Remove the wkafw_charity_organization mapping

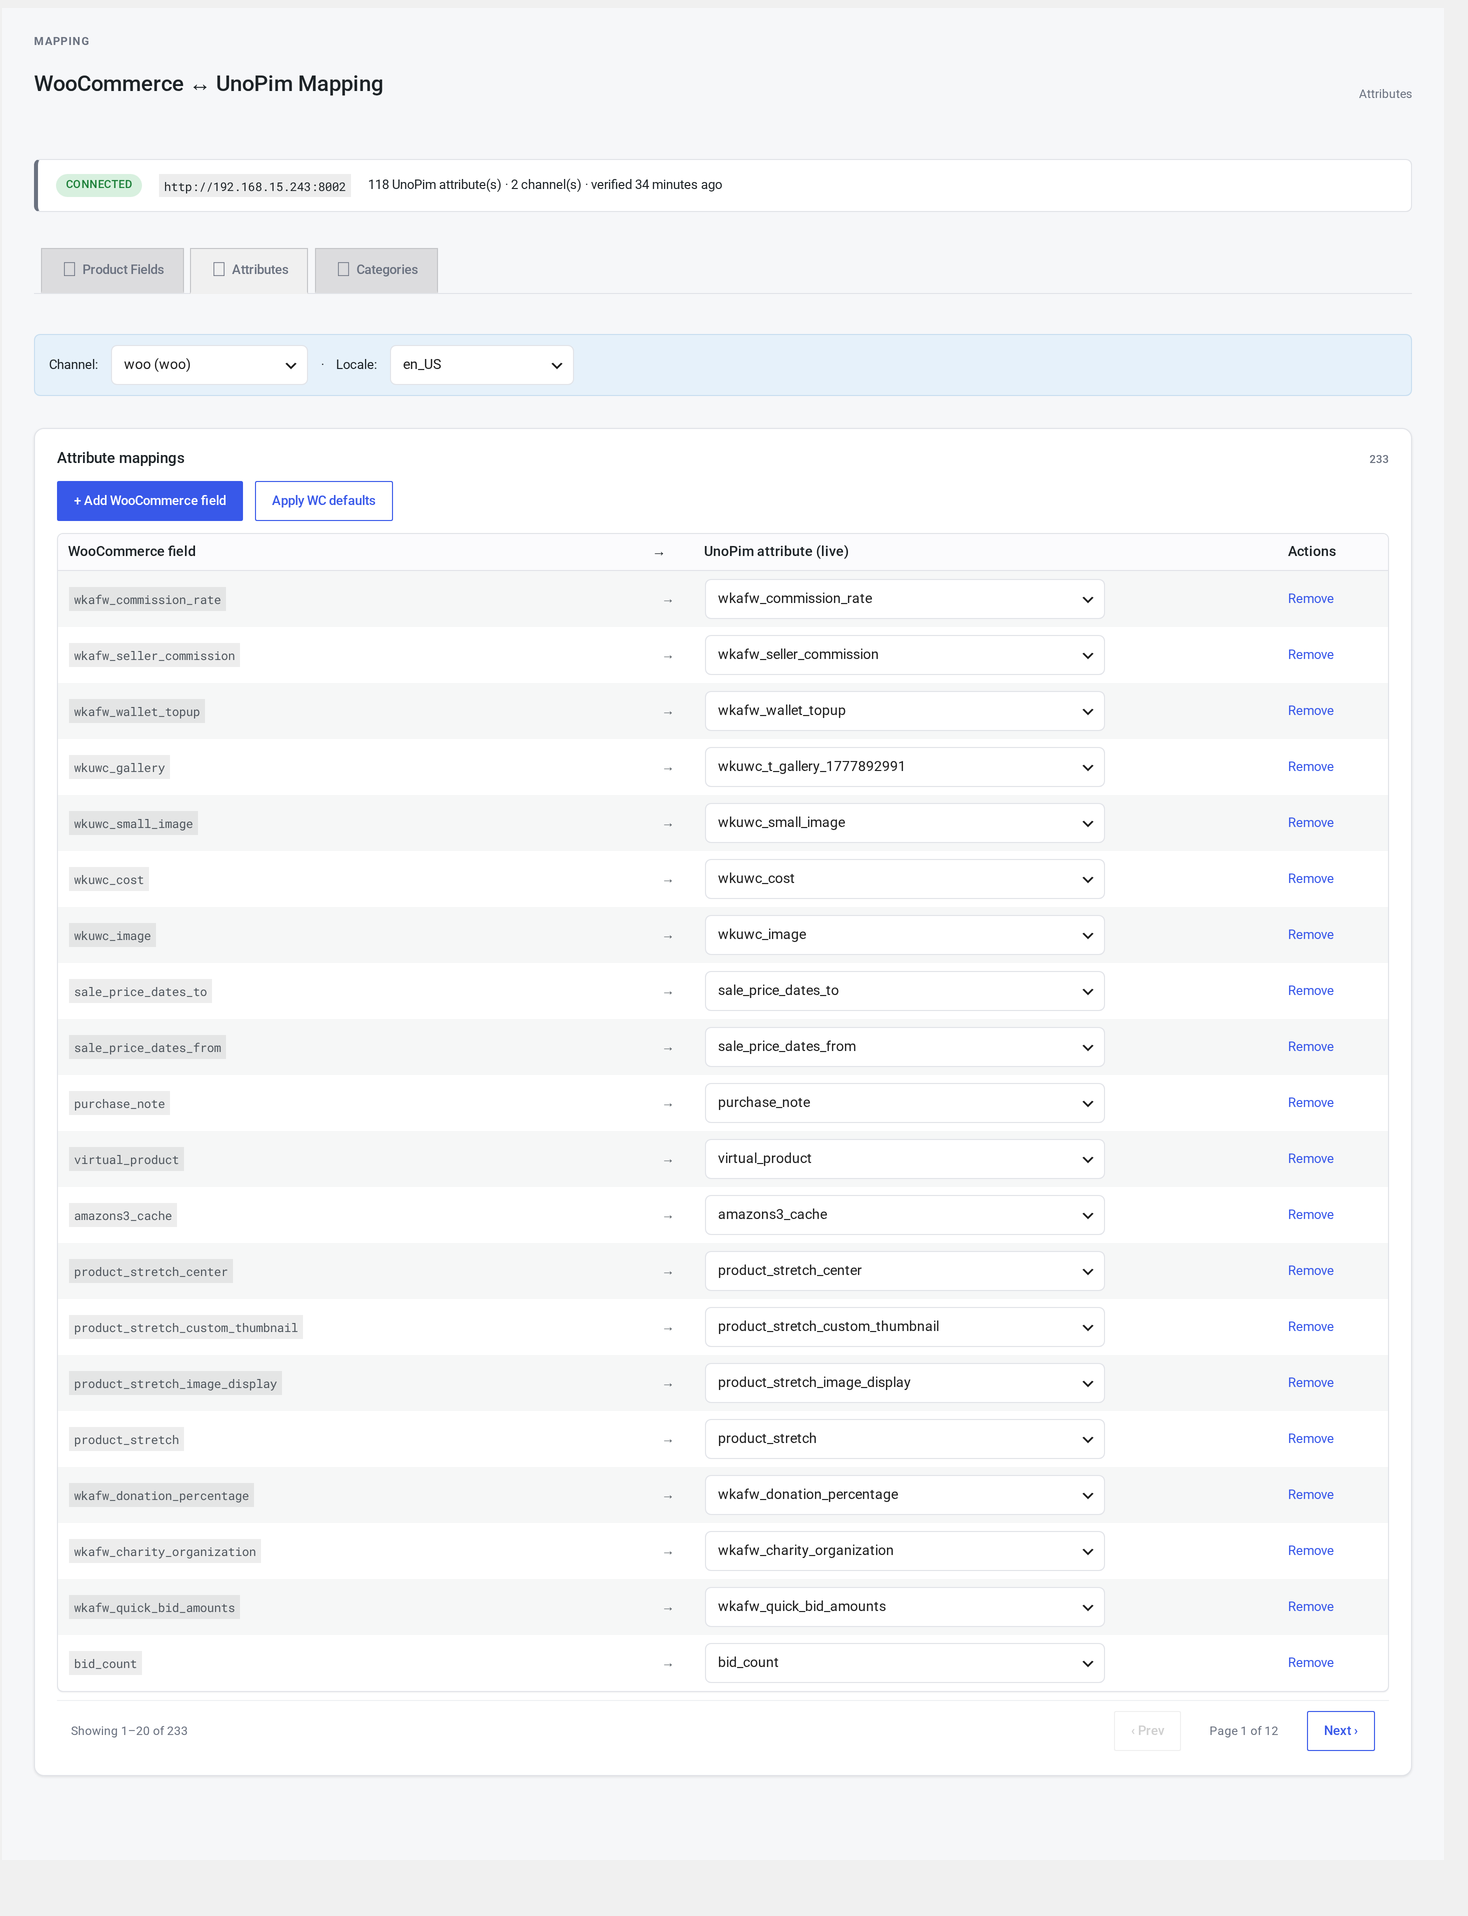1310,1551
